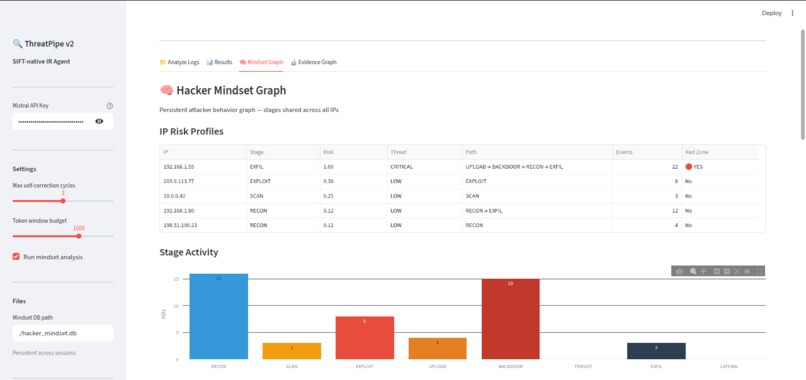
Task: Click the risk value 0.25 cell
Action: (354, 196)
